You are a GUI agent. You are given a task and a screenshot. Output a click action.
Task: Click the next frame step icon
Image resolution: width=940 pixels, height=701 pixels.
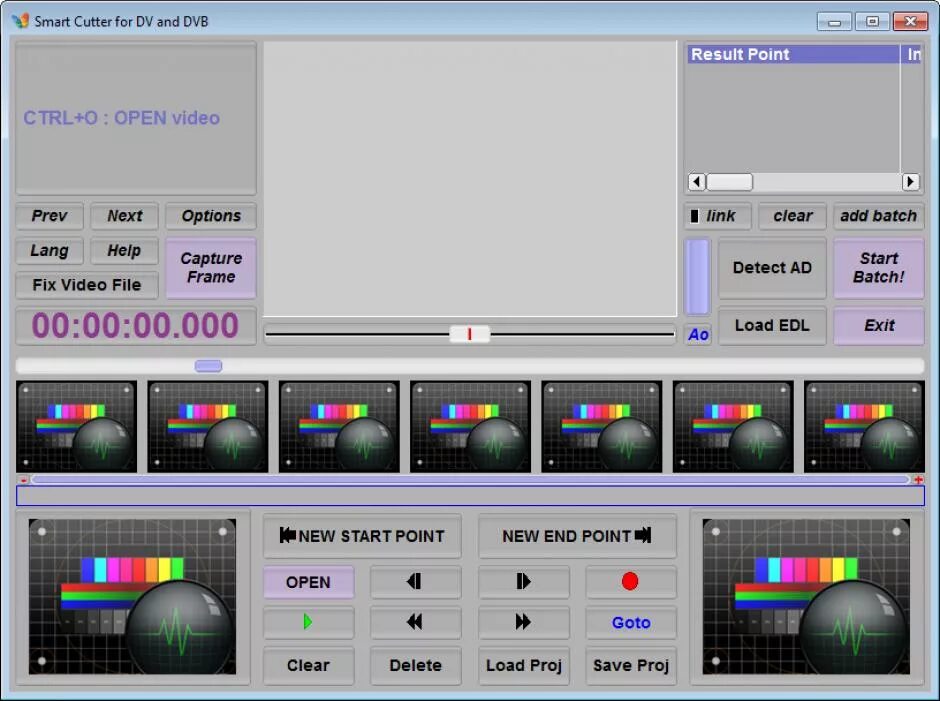523,581
